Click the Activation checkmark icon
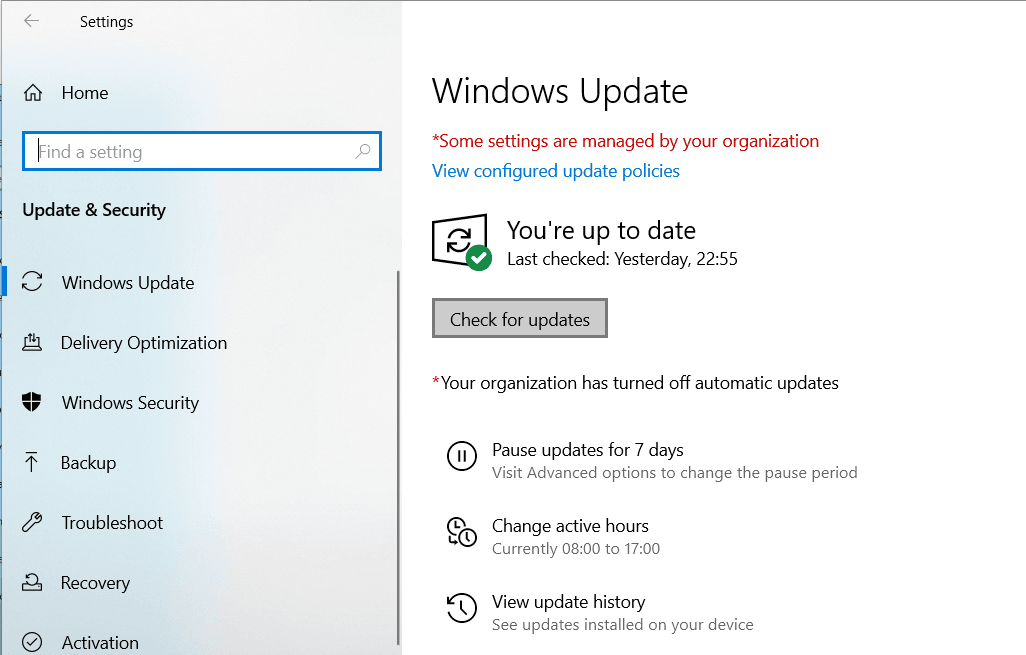 33,642
